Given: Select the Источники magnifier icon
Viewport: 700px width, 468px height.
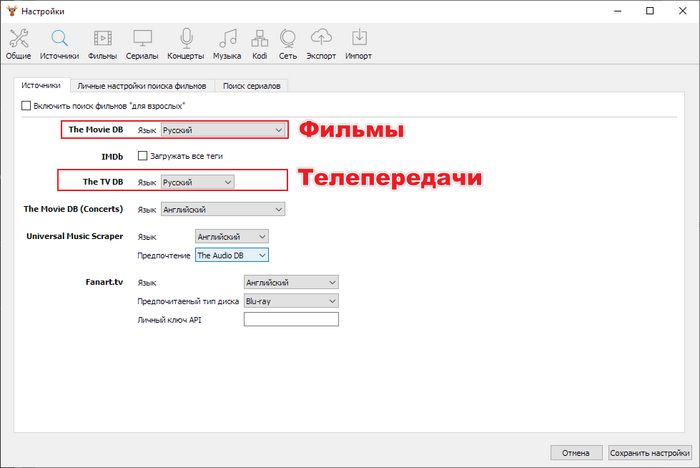Looking at the screenshot, I should pos(59,42).
